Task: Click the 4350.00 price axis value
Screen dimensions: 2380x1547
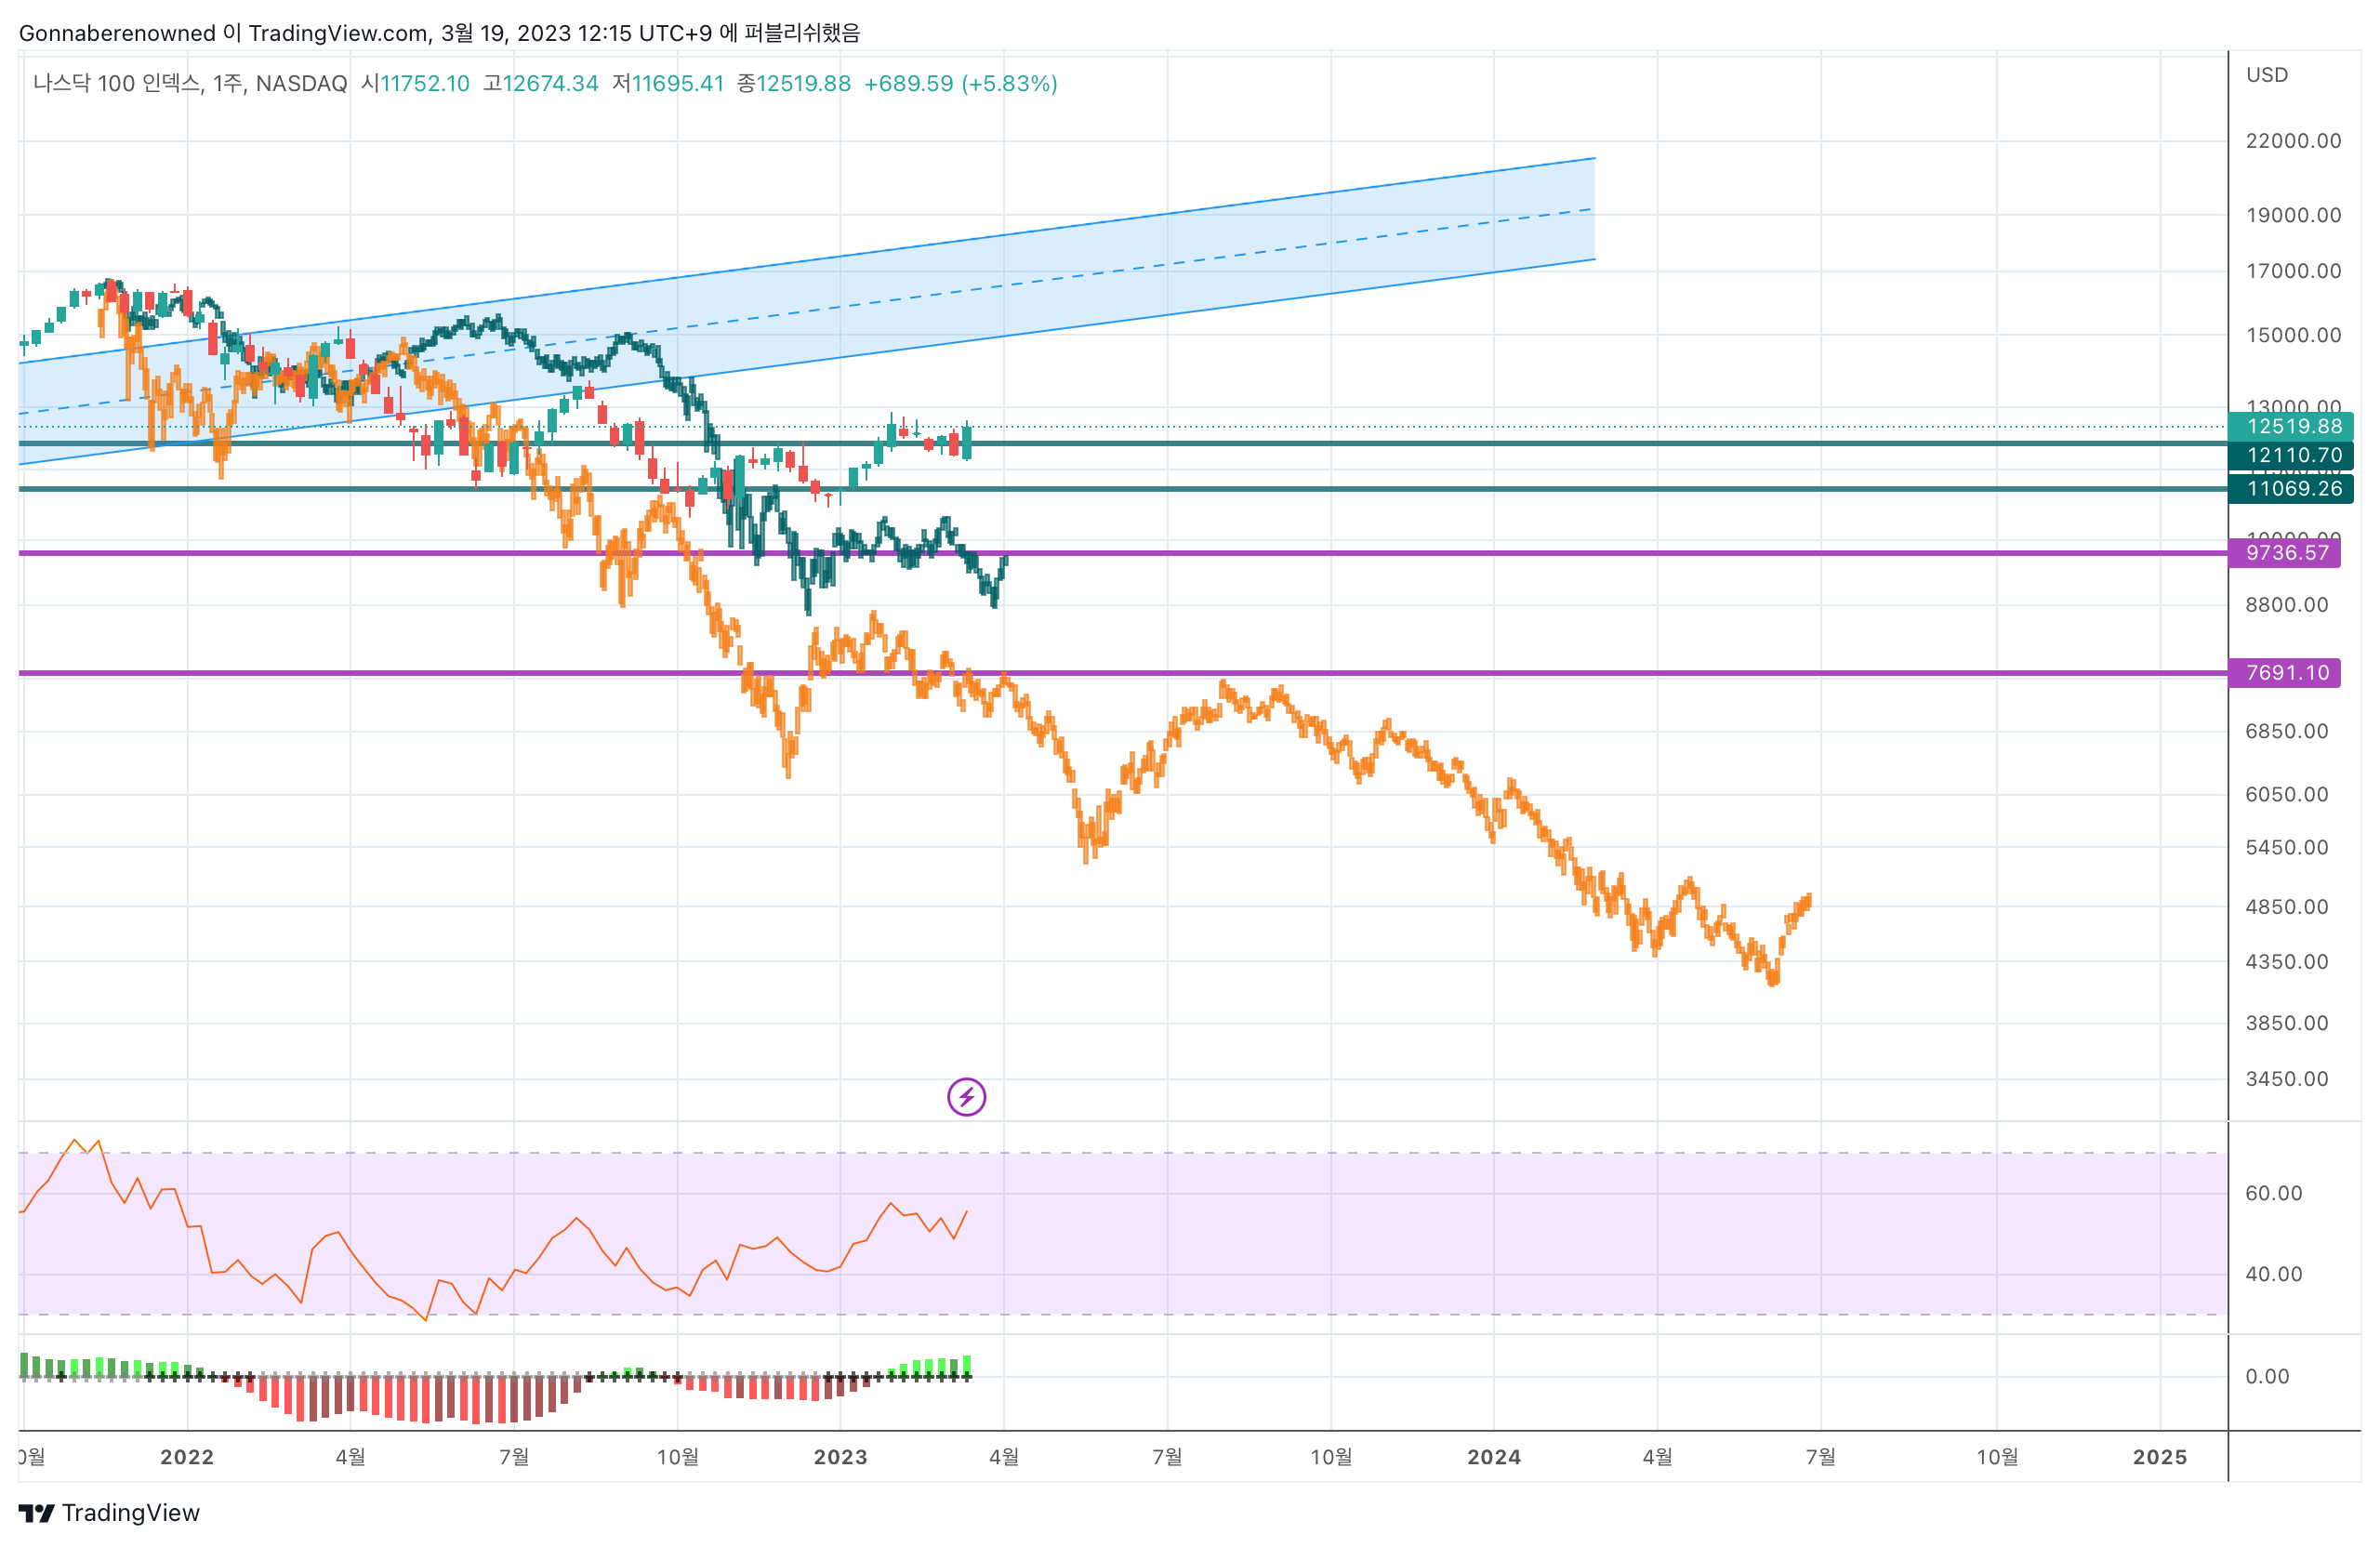Action: click(2287, 962)
